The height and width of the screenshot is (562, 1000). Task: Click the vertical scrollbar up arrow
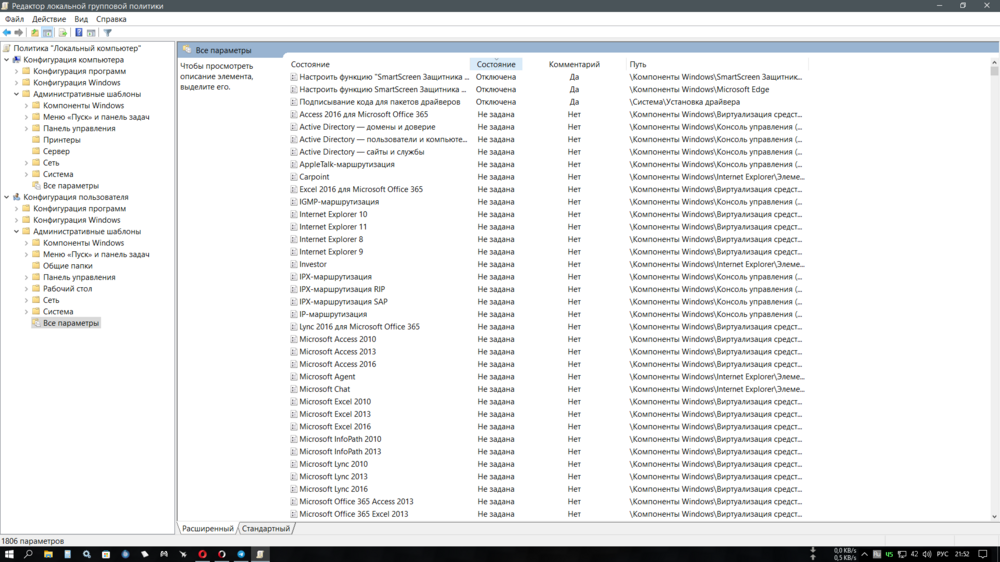click(x=994, y=63)
